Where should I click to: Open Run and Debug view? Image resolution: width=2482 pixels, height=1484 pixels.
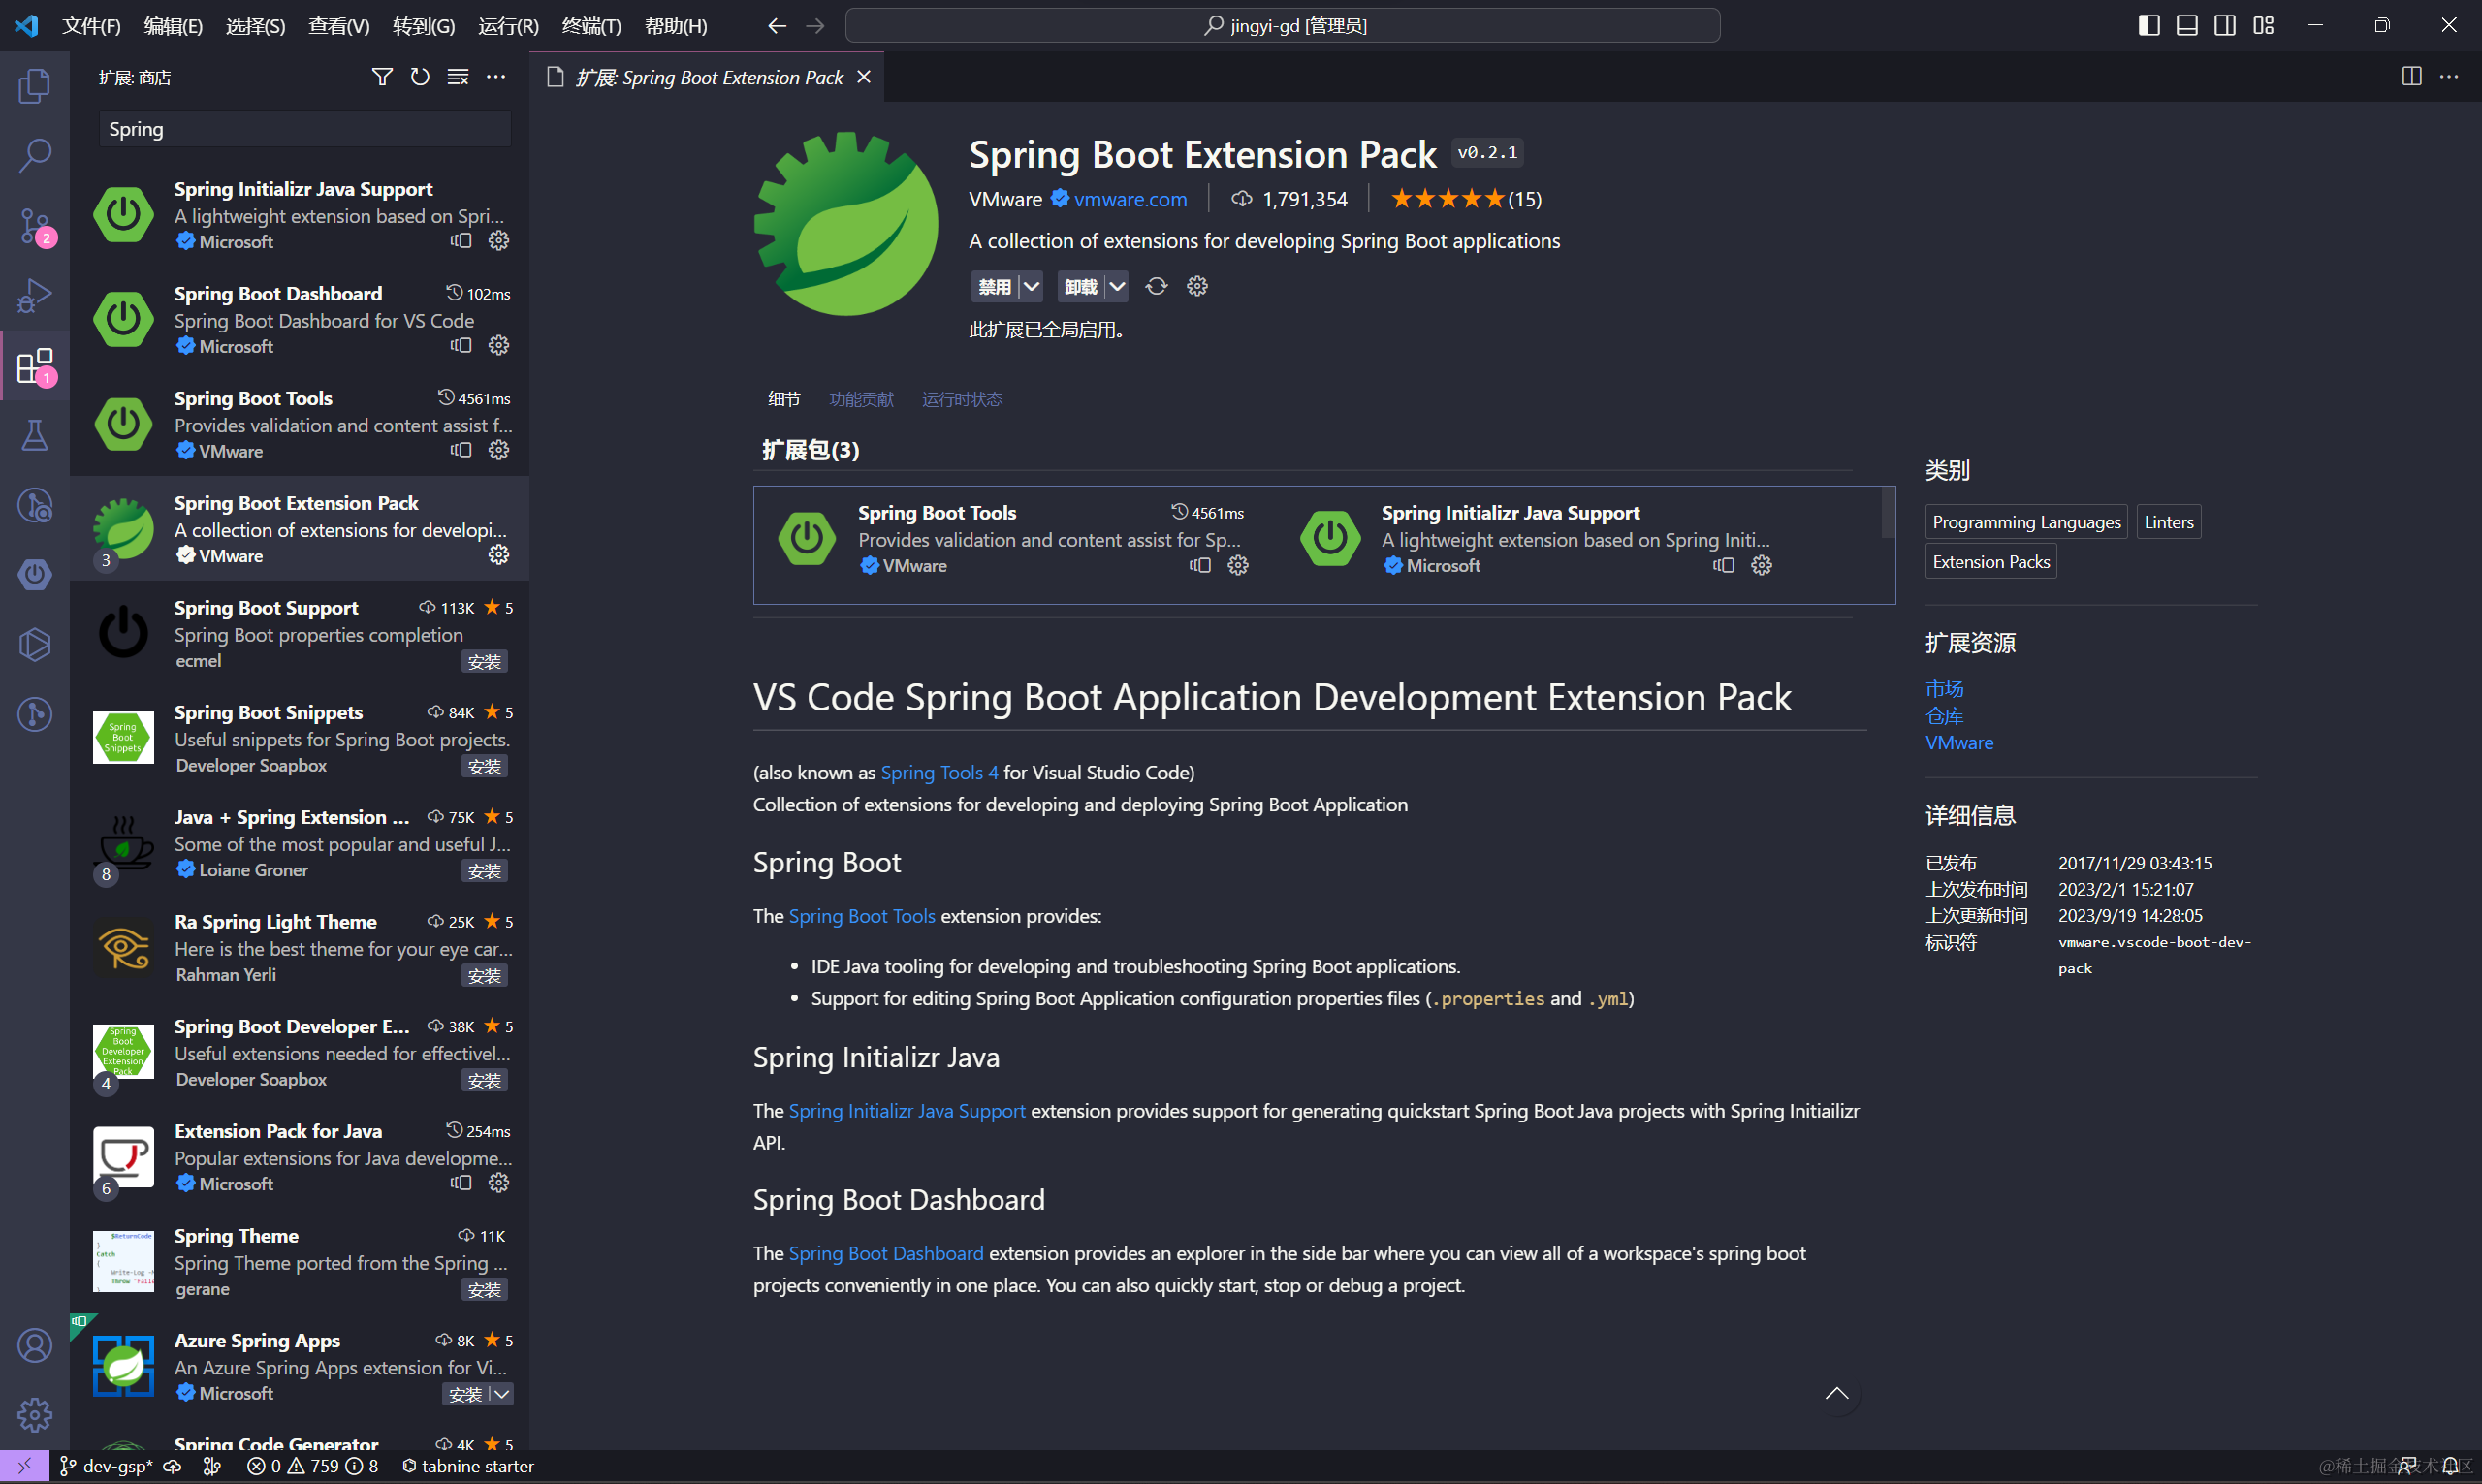tap(34, 296)
